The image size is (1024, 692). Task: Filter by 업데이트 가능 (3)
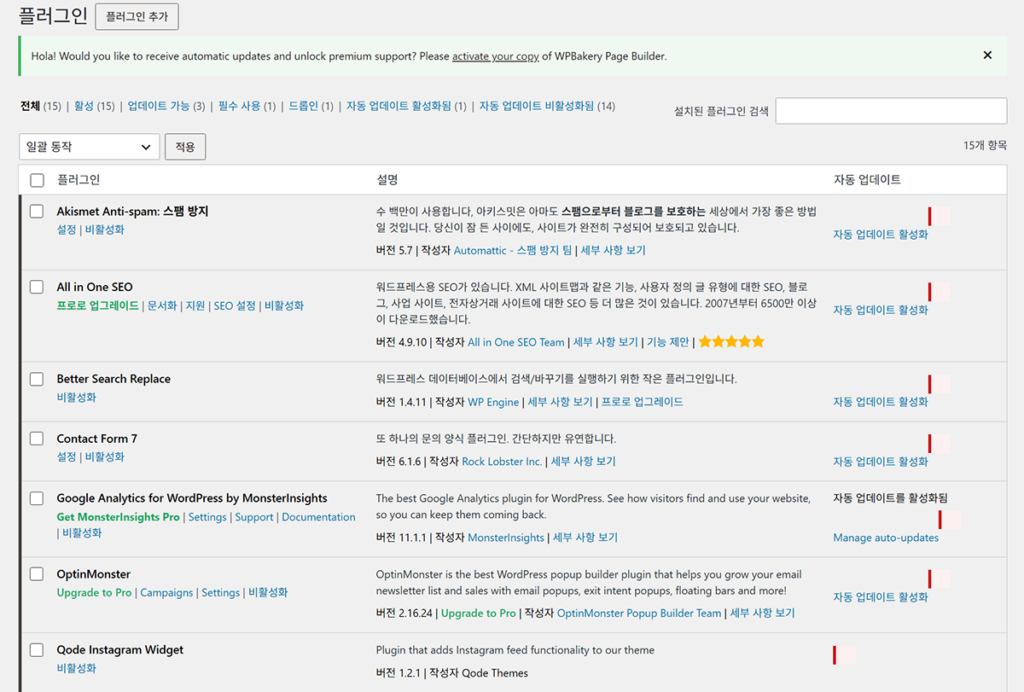[166, 106]
